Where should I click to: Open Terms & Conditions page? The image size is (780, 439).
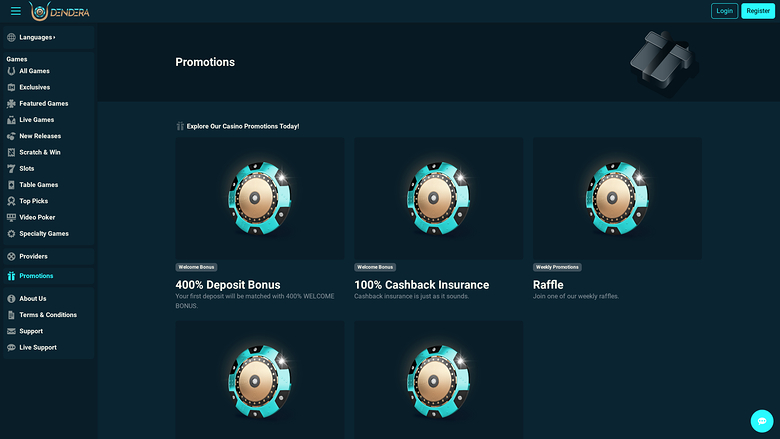click(48, 315)
